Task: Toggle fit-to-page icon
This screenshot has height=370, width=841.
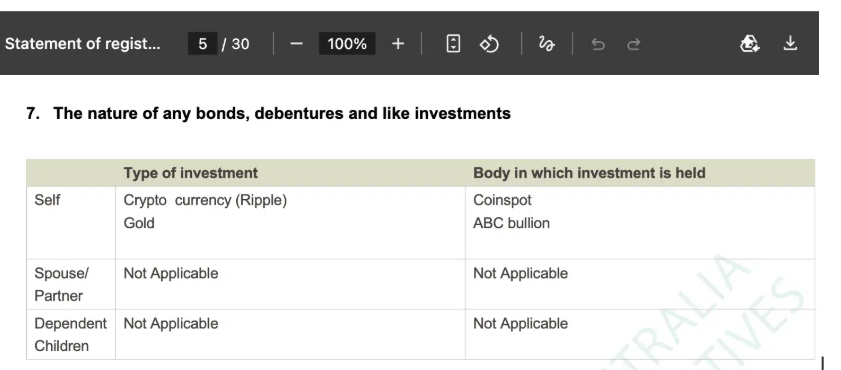Action: coord(453,43)
